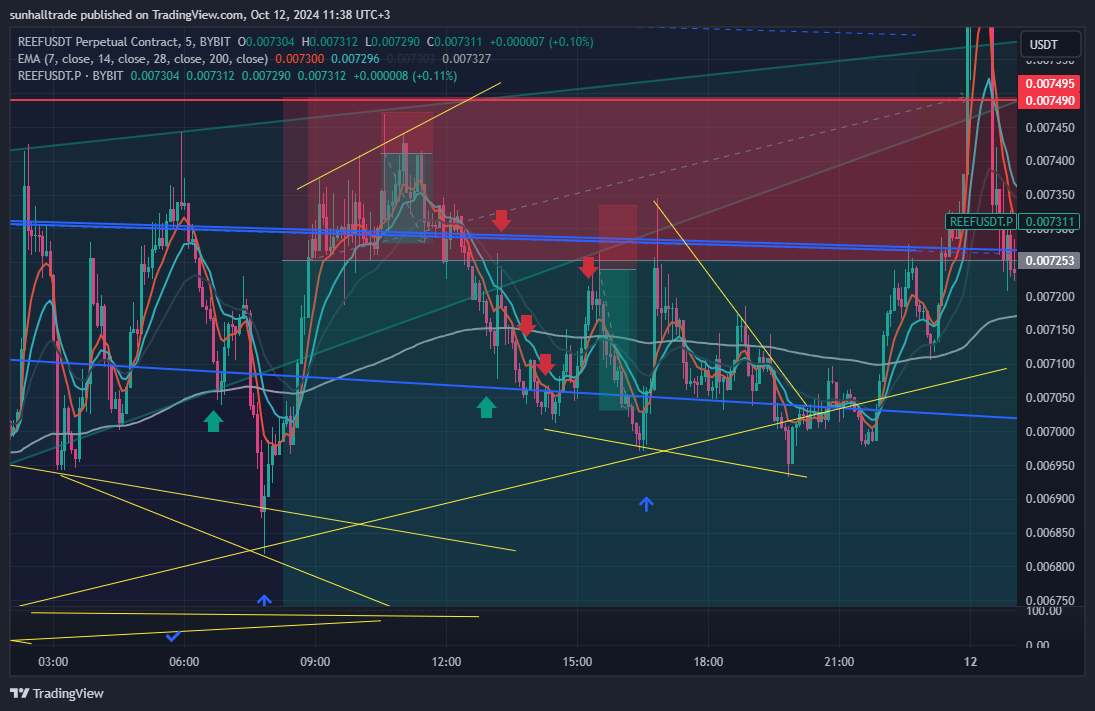Click the gray 0.007253 price label
This screenshot has width=1095, height=711.
[1050, 261]
